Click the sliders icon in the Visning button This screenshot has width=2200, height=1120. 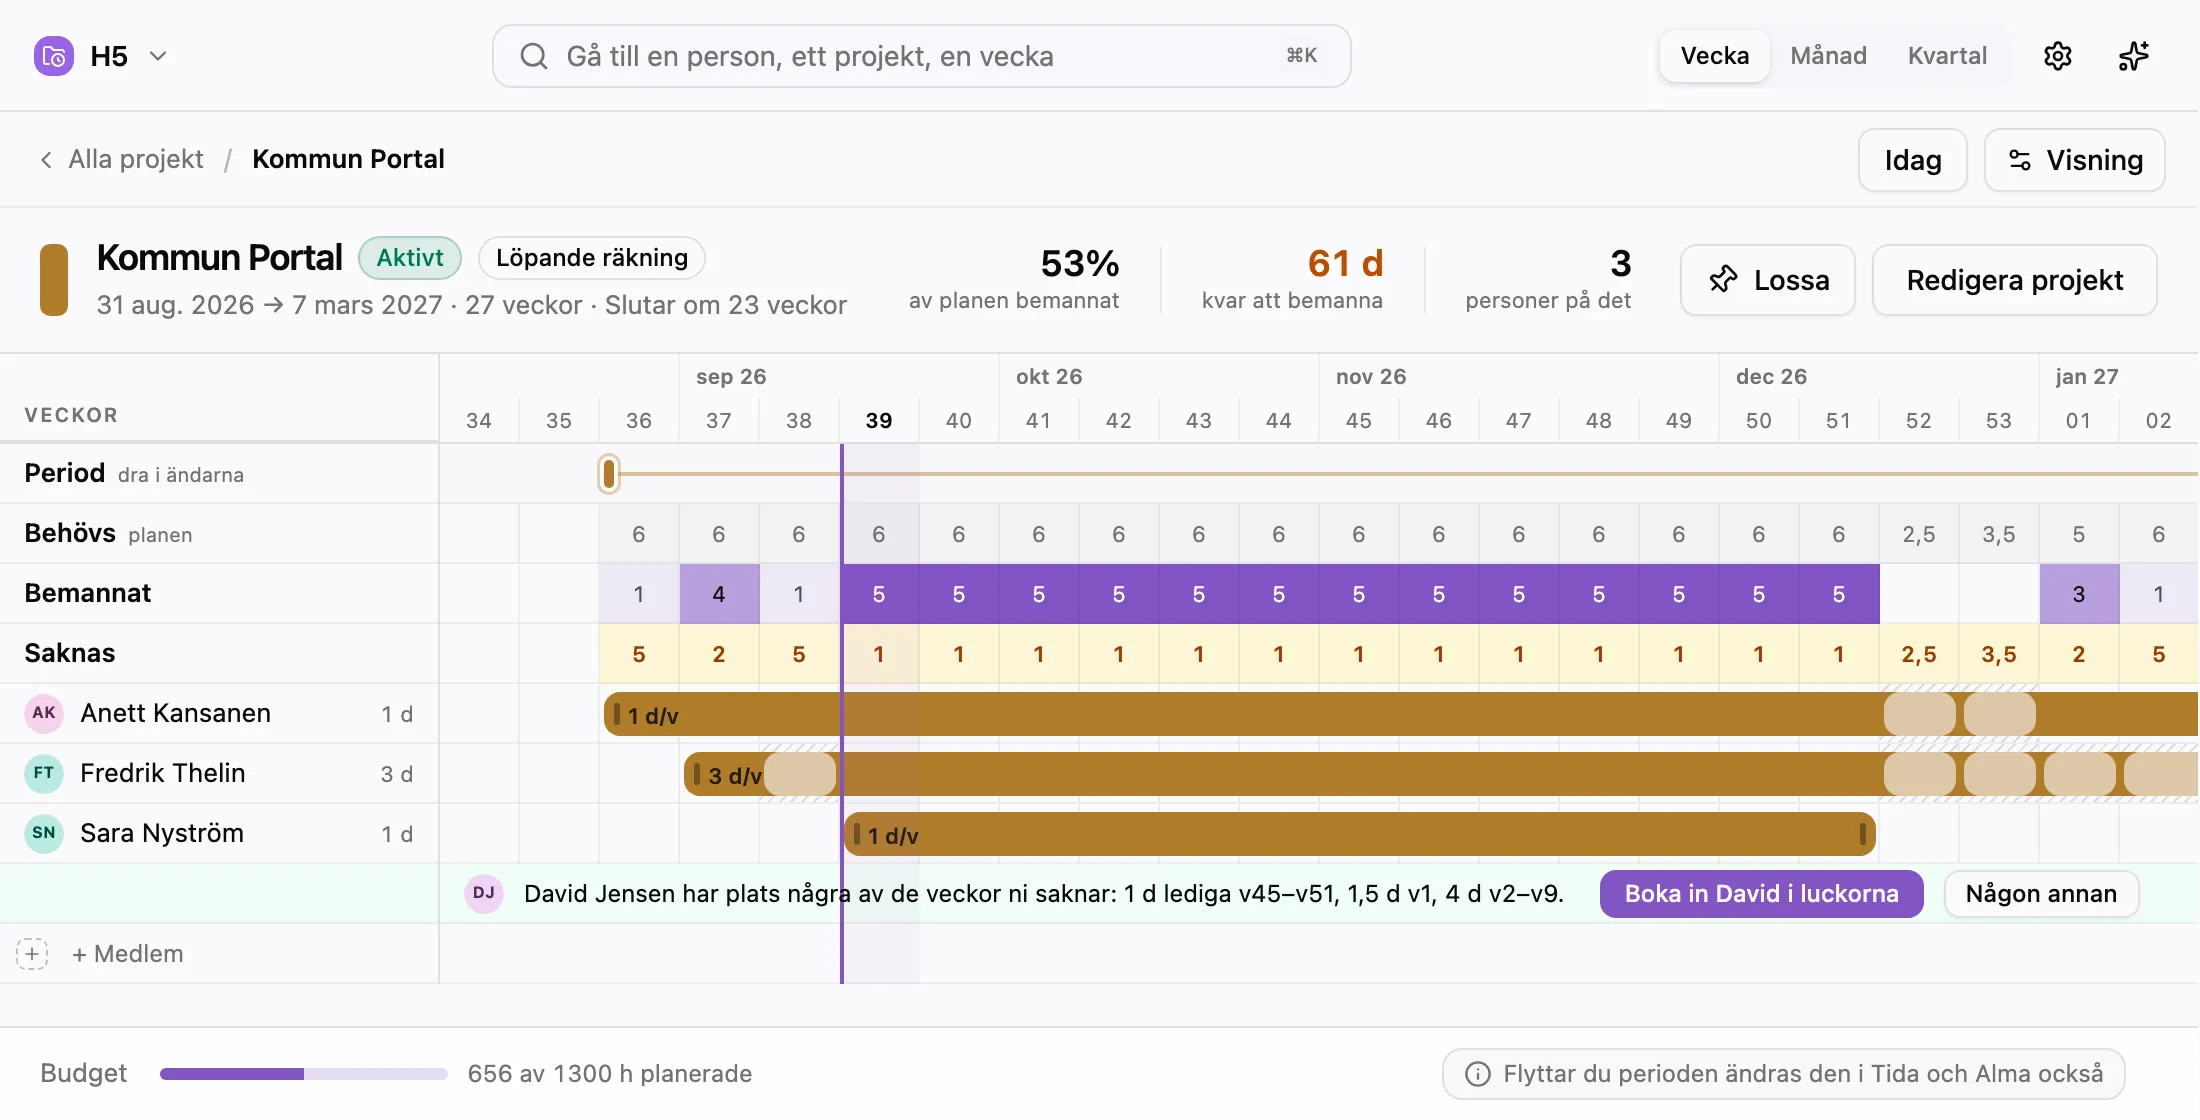pos(2020,160)
